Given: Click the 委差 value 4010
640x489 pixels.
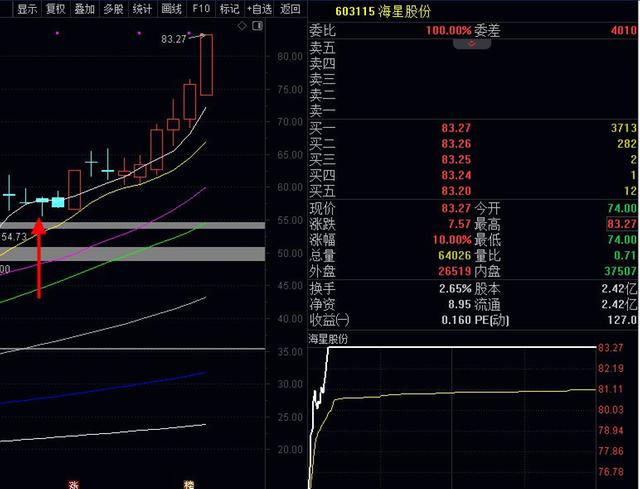Looking at the screenshot, I should (x=624, y=30).
